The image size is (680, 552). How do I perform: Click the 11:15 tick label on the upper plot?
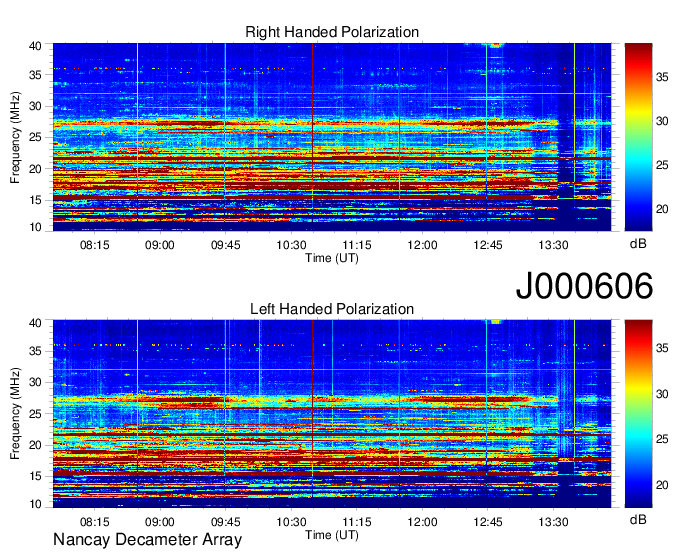pos(356,245)
